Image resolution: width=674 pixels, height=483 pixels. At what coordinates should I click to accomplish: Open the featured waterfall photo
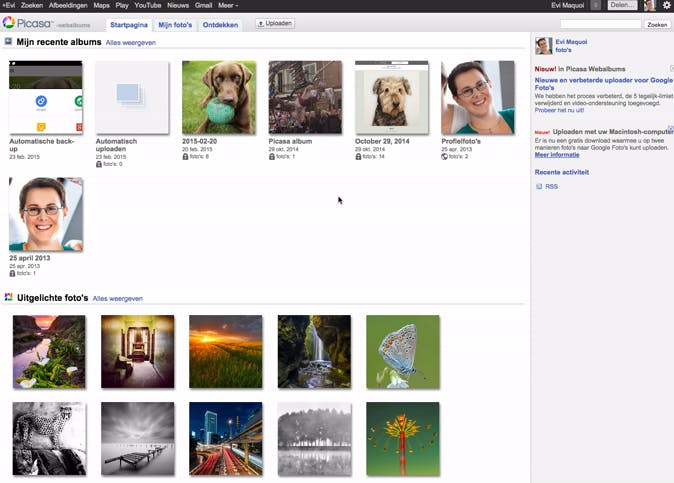coord(314,352)
